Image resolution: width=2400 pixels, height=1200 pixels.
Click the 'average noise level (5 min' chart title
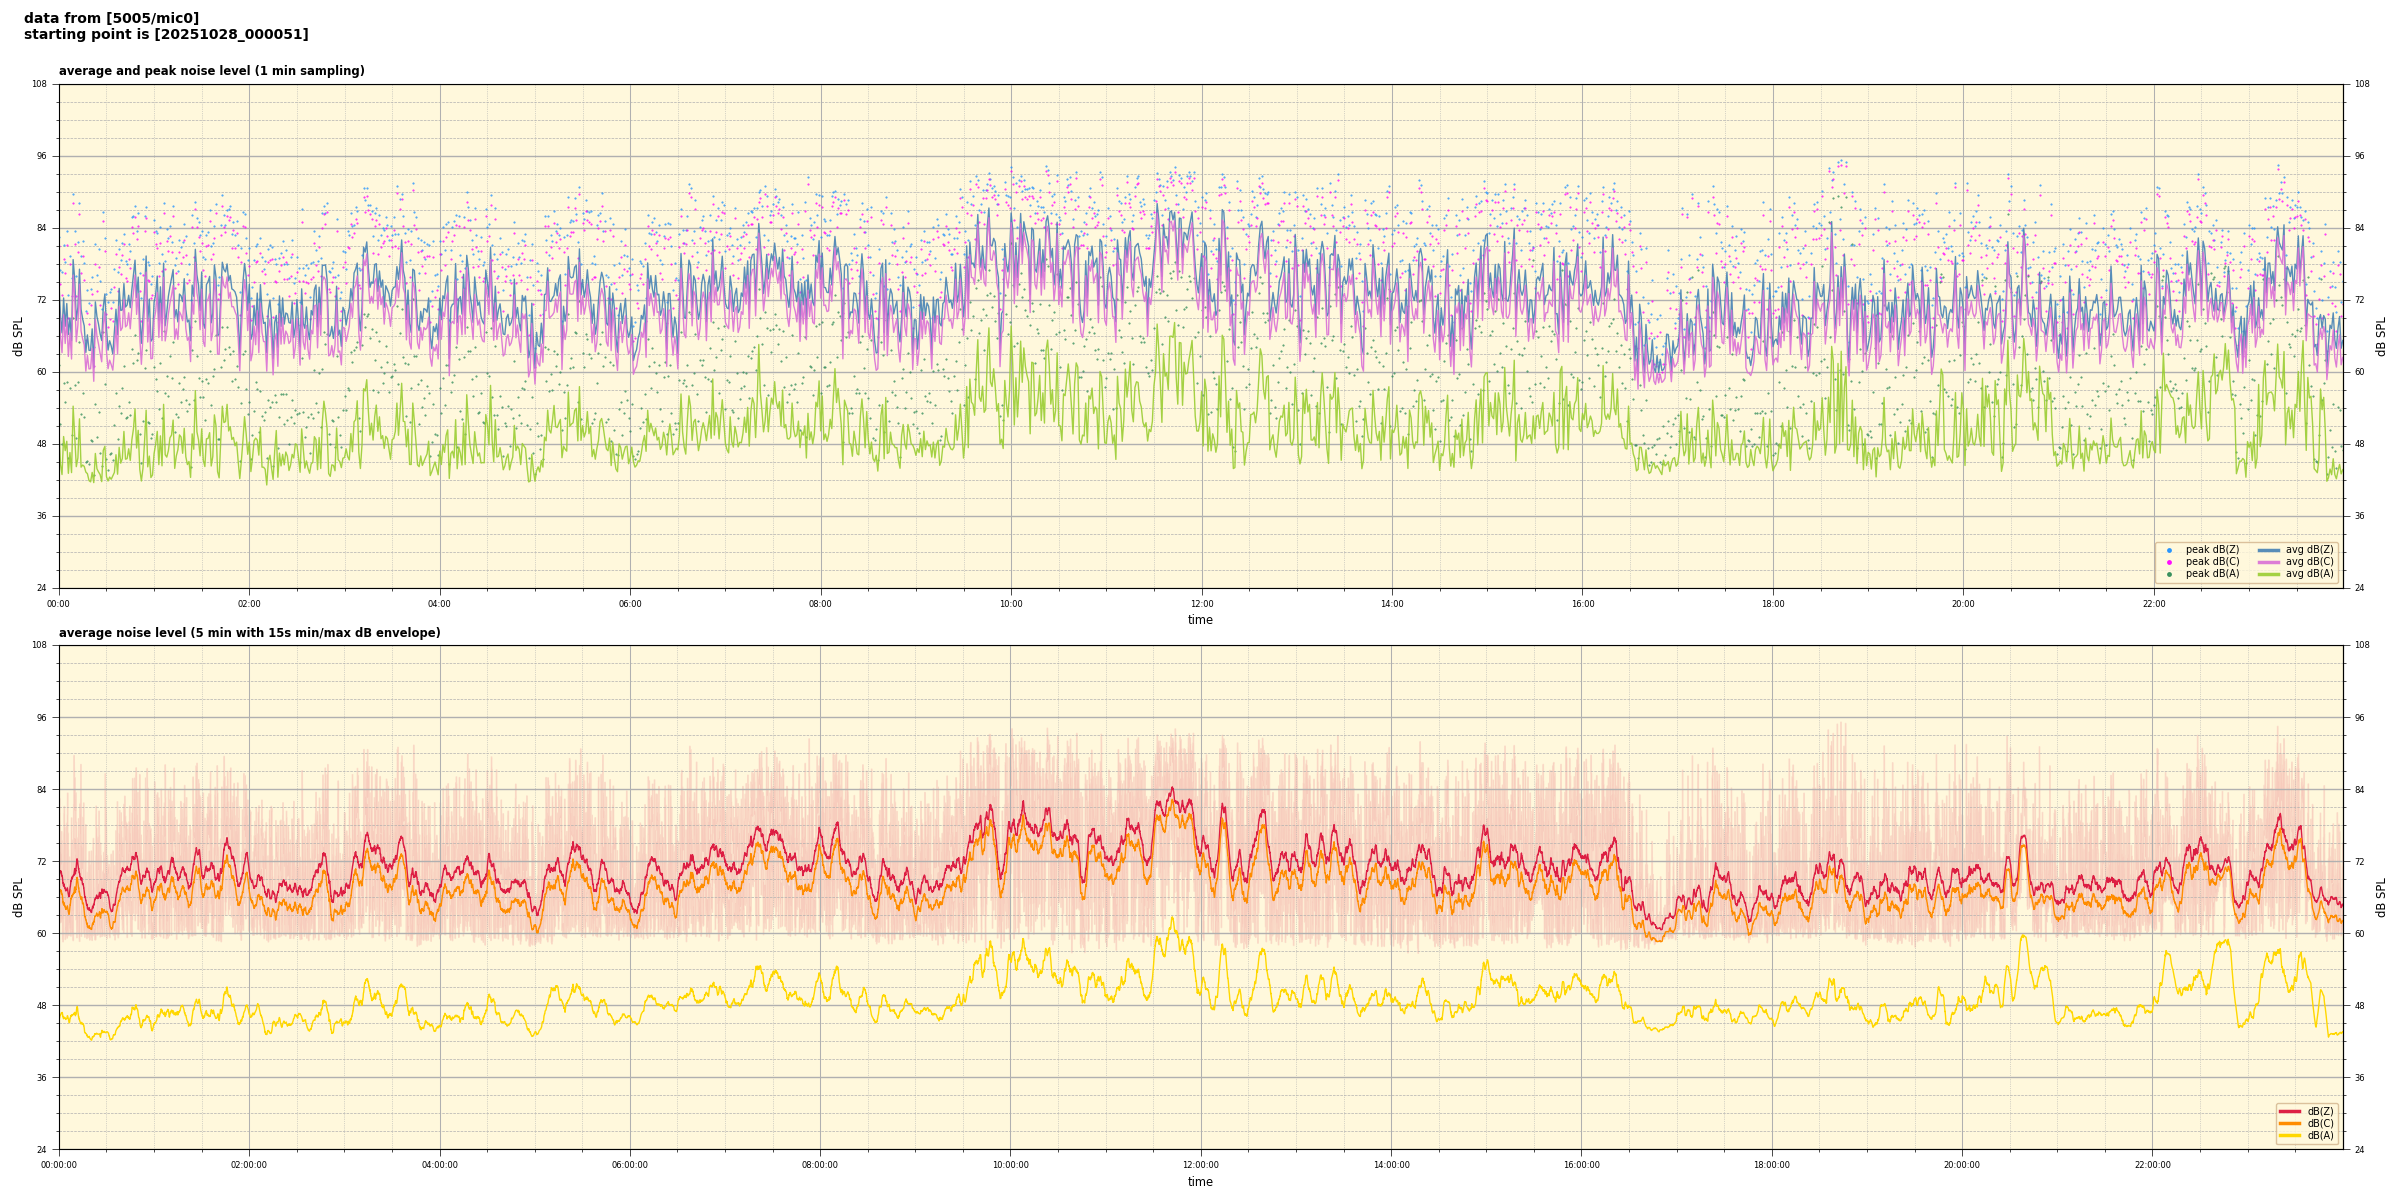tap(249, 633)
